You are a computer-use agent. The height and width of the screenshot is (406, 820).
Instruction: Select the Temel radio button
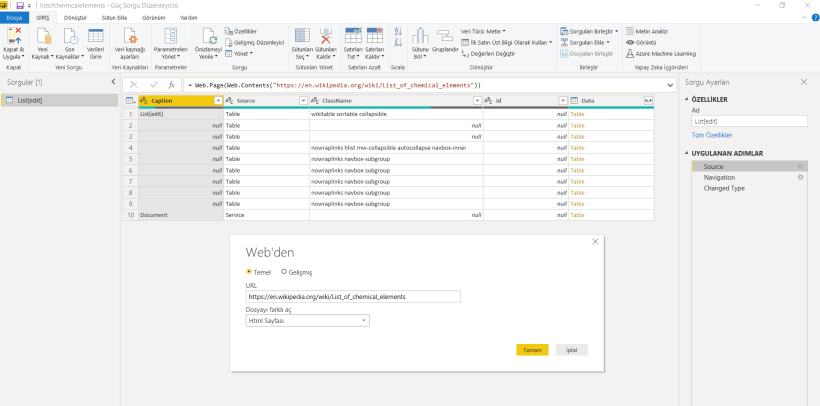(x=249, y=271)
